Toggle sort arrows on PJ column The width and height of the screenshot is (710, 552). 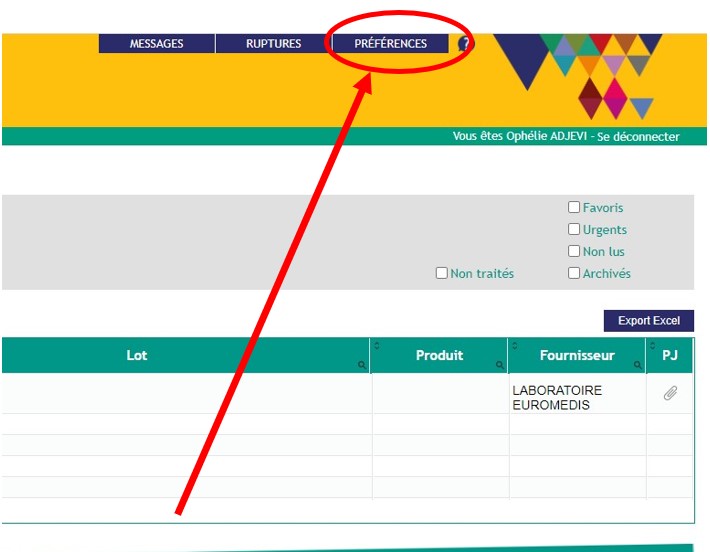[x=653, y=345]
